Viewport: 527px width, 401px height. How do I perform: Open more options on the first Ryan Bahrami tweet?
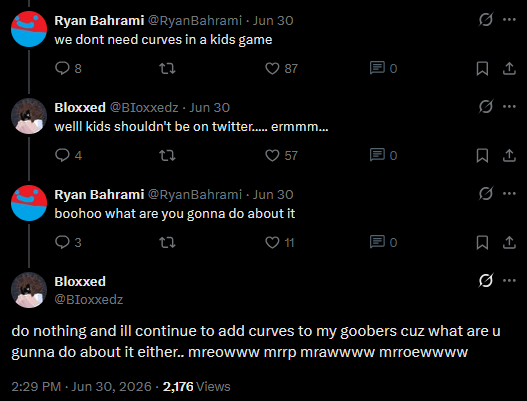click(509, 19)
